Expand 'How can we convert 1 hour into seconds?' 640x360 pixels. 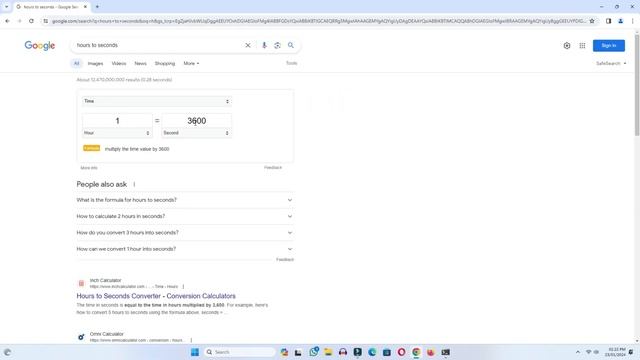[184, 249]
